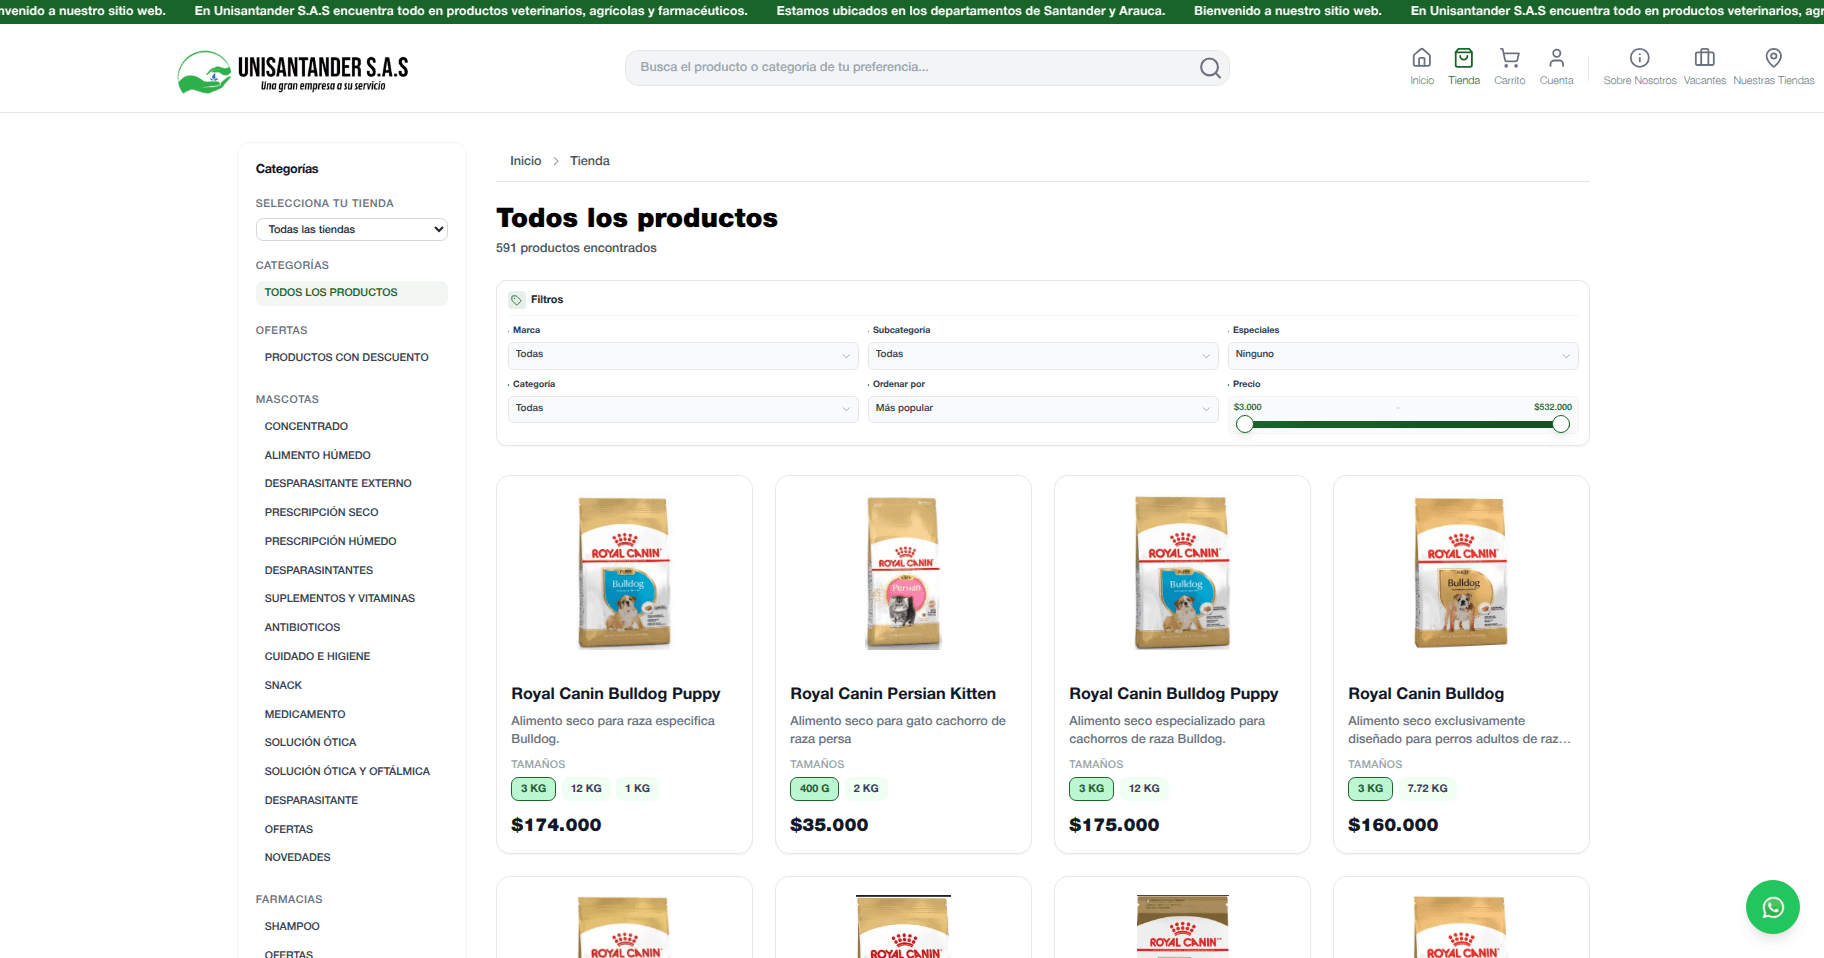Click the breadcrumb chevron separator
Image resolution: width=1824 pixels, height=958 pixels.
coord(556,161)
